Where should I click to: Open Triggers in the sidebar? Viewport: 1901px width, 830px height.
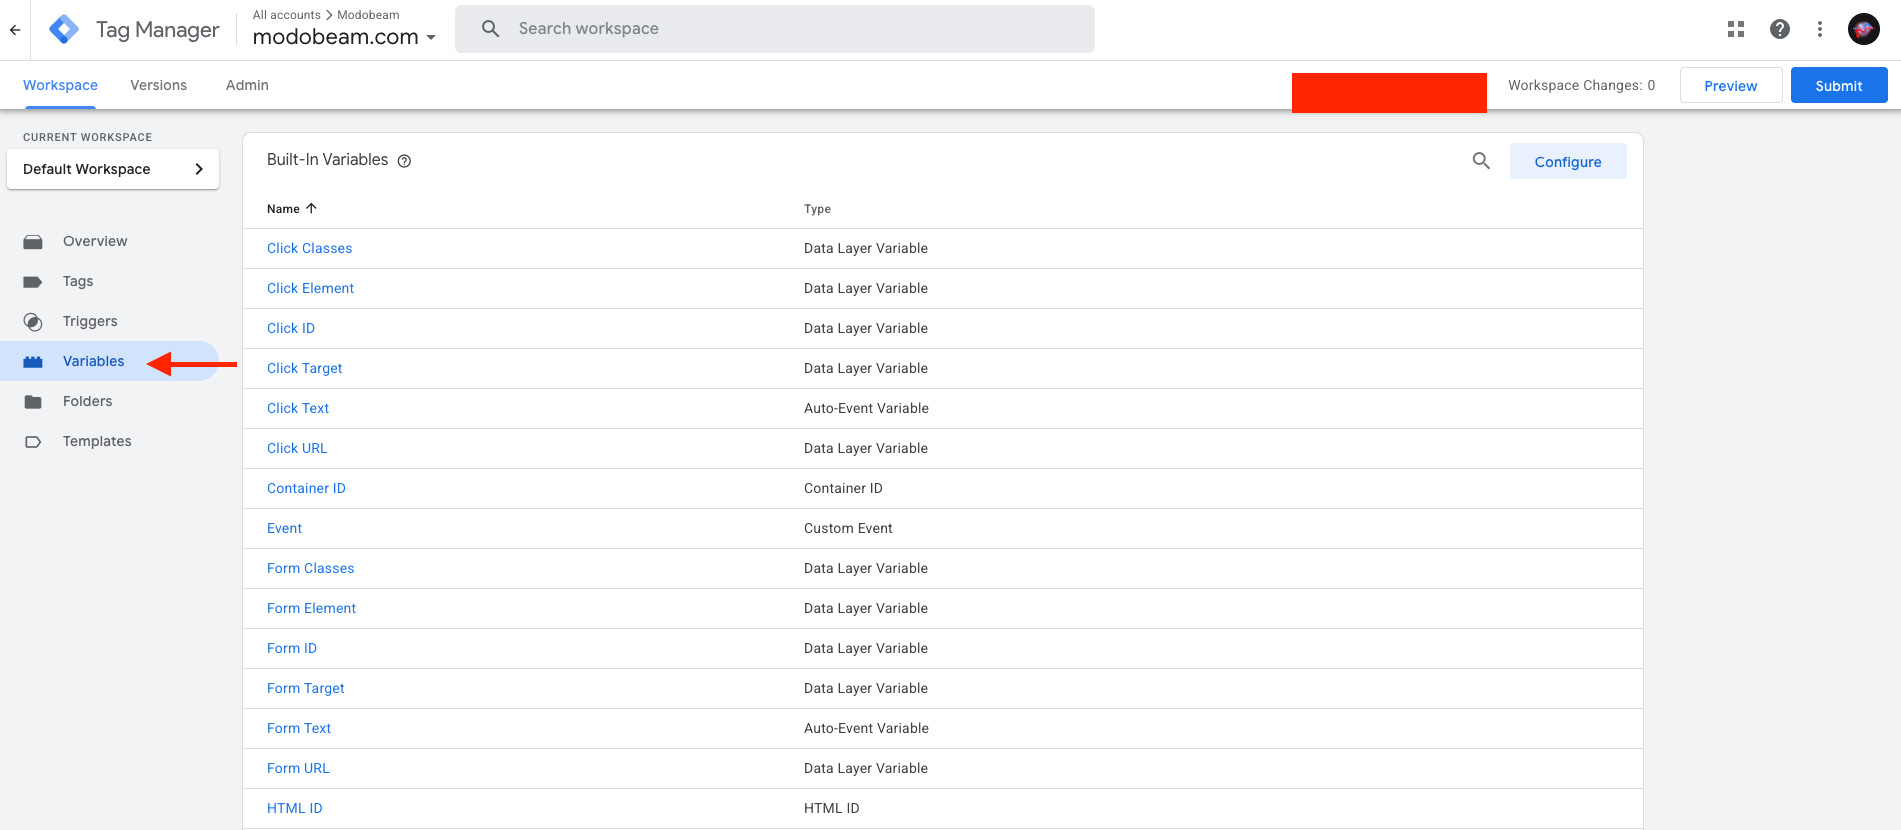tap(90, 321)
